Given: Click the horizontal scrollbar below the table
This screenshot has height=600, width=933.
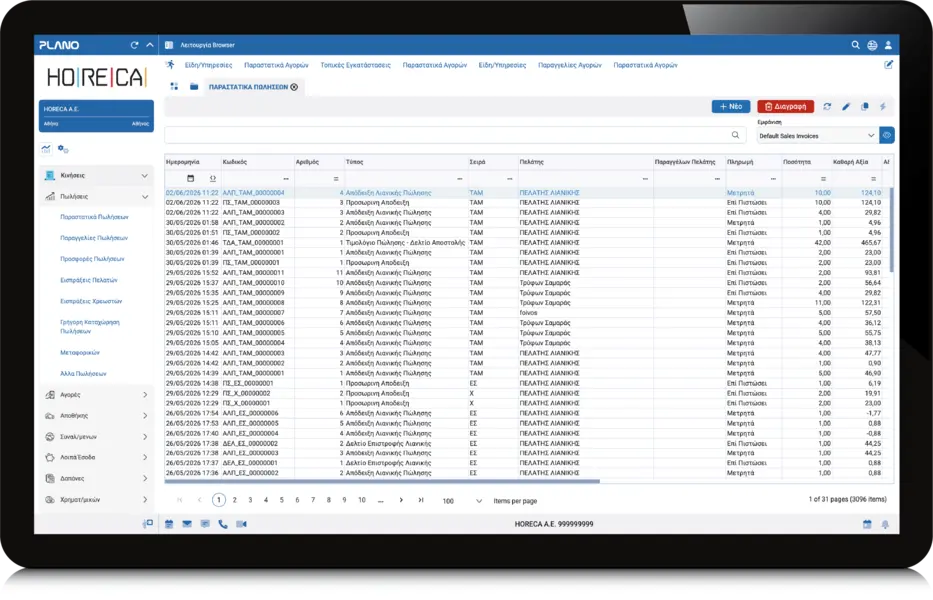Looking at the screenshot, I should [x=382, y=481].
